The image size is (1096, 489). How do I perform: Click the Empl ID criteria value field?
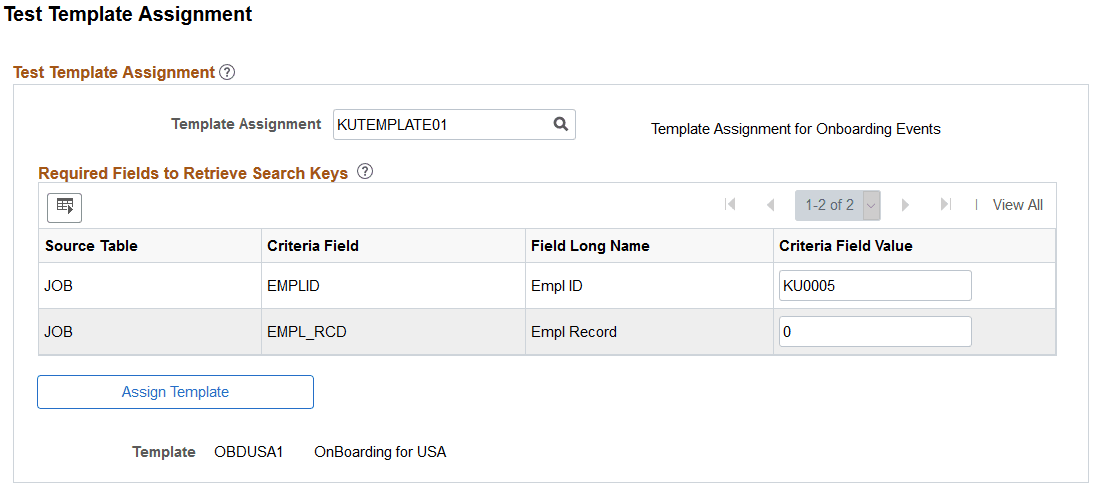tap(874, 286)
